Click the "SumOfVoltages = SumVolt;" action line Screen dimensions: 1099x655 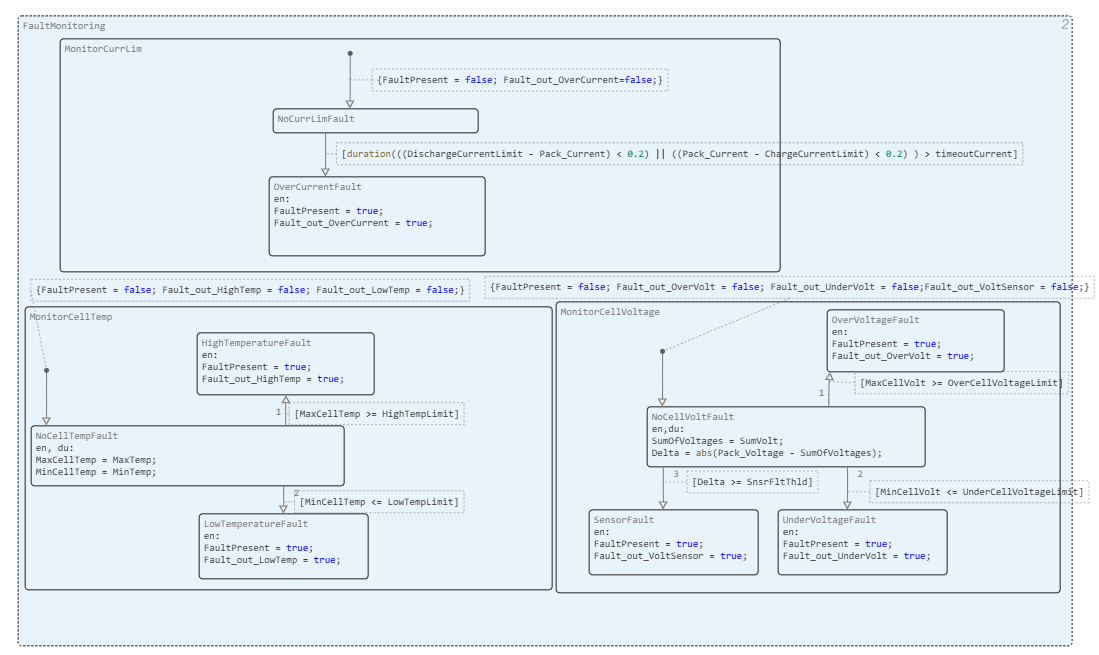pos(718,441)
